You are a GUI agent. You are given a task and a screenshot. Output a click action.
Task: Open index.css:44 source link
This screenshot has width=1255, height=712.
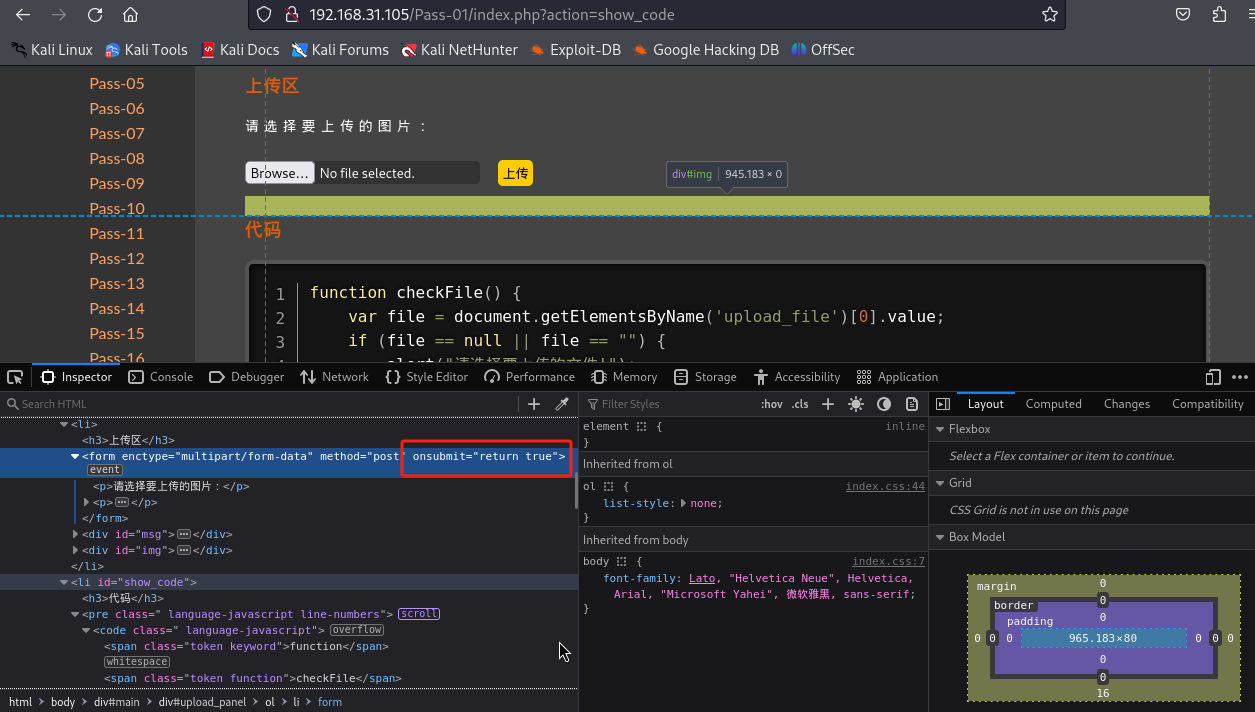click(x=885, y=487)
